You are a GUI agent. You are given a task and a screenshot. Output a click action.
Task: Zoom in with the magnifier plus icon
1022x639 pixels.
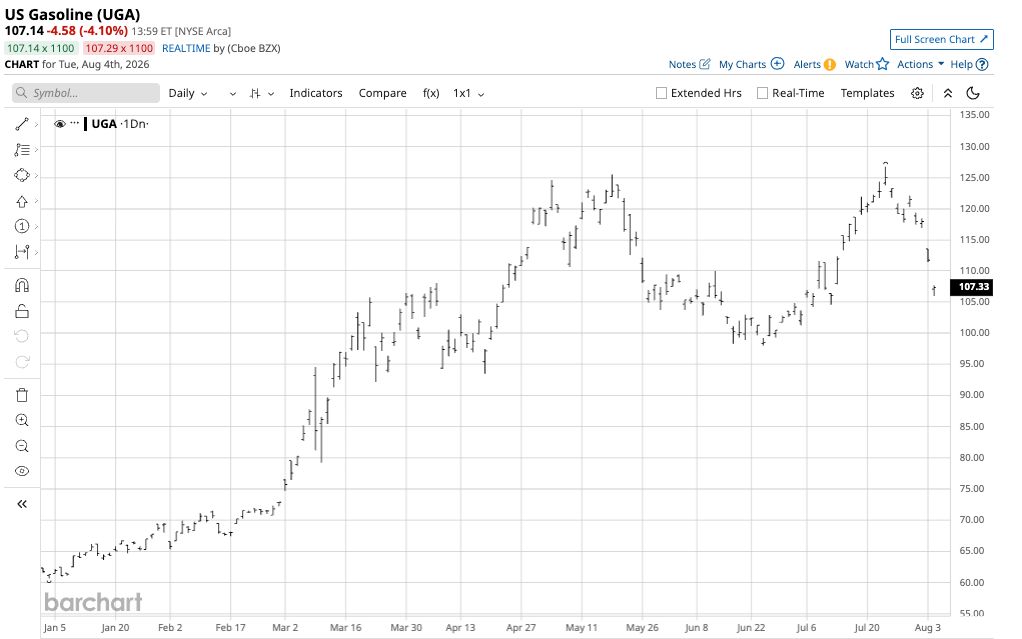(x=22, y=421)
